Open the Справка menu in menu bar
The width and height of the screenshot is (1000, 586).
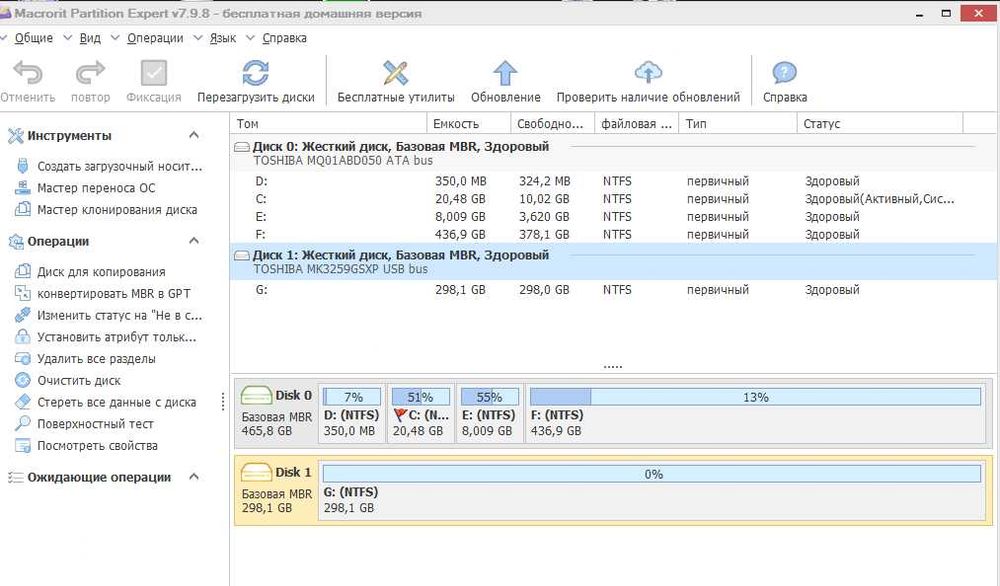(x=284, y=38)
